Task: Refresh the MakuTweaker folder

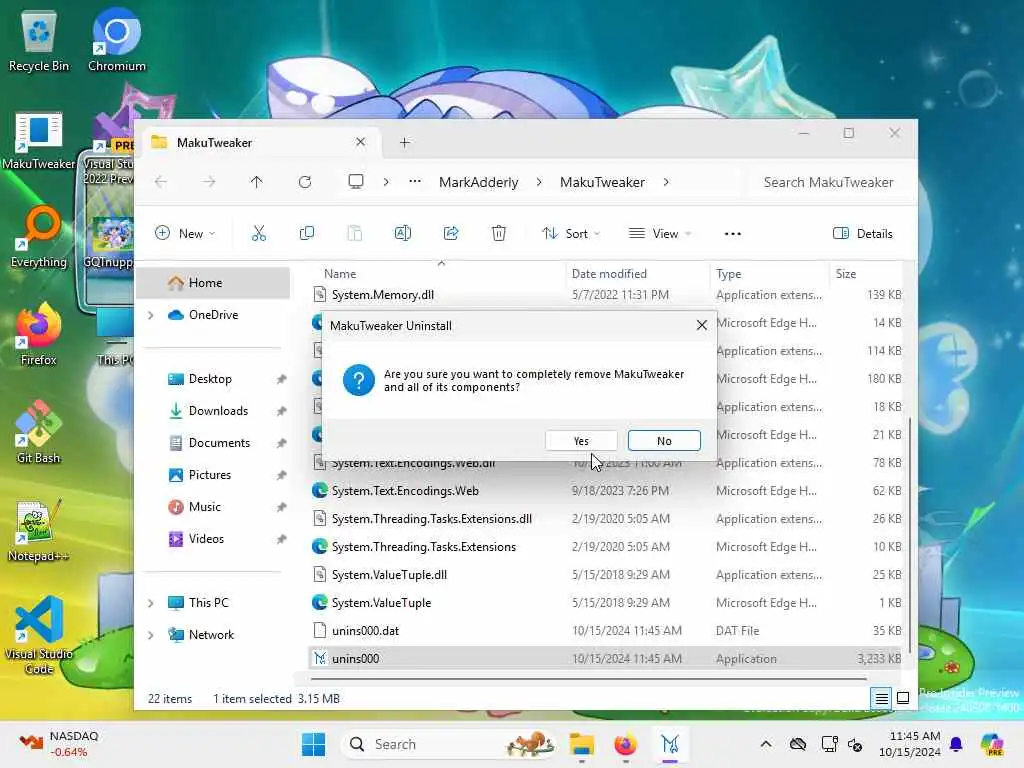Action: click(x=305, y=182)
